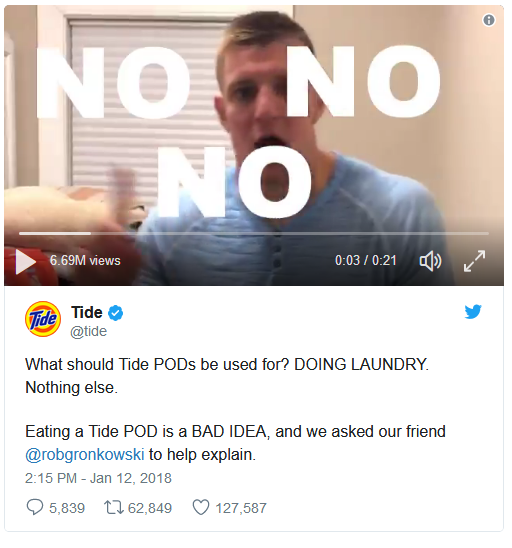The height and width of the screenshot is (548, 512).
Task: Click the 127,587 likes count
Action: pyautogui.click(x=241, y=508)
